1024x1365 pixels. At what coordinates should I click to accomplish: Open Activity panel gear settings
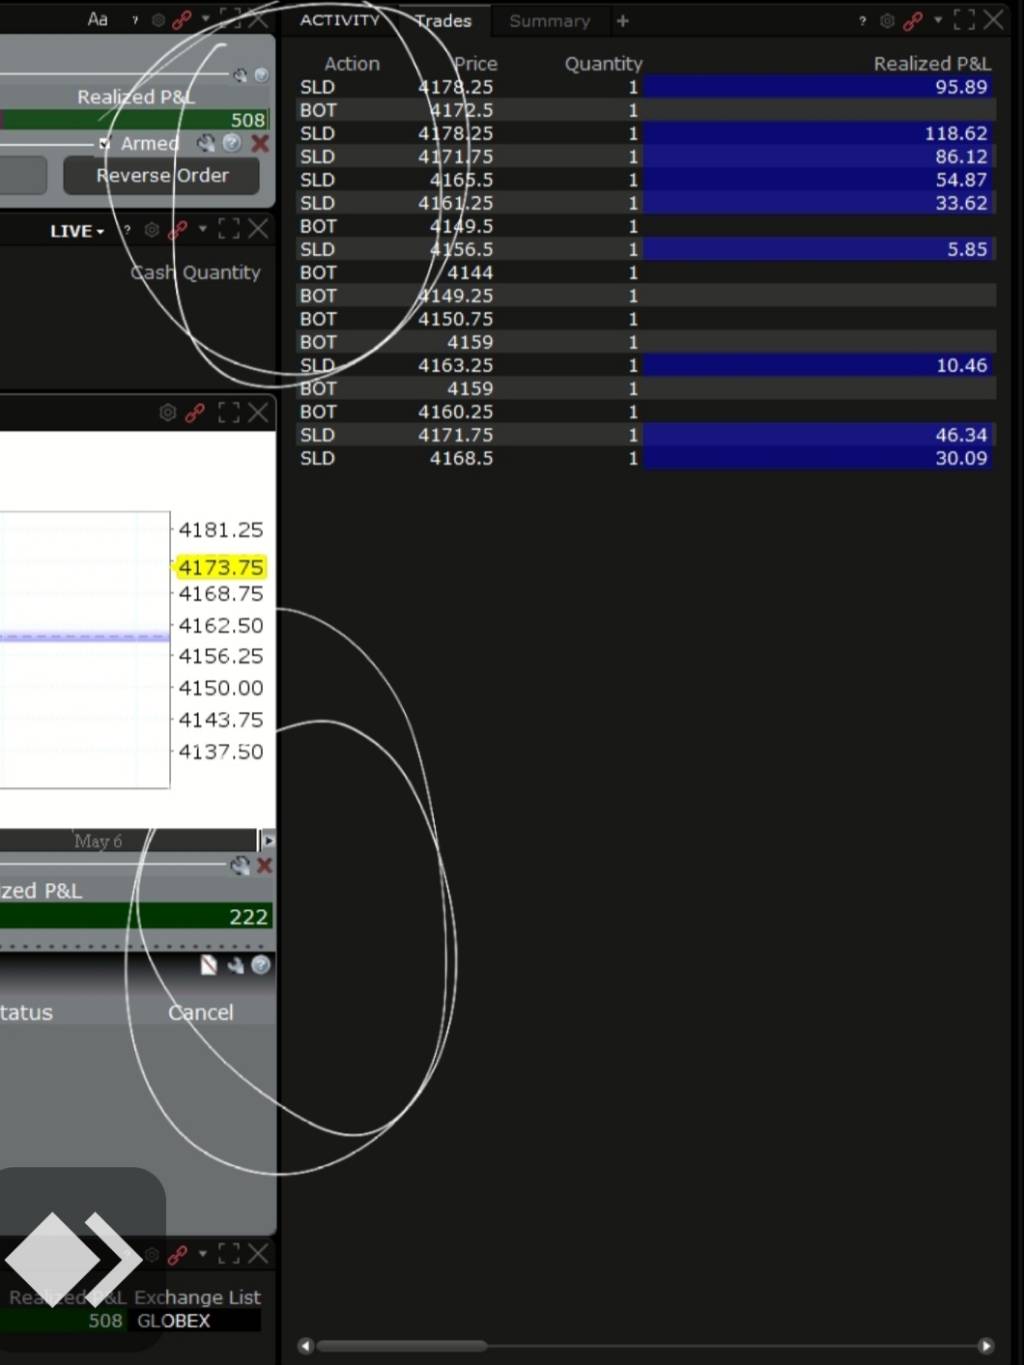[887, 20]
